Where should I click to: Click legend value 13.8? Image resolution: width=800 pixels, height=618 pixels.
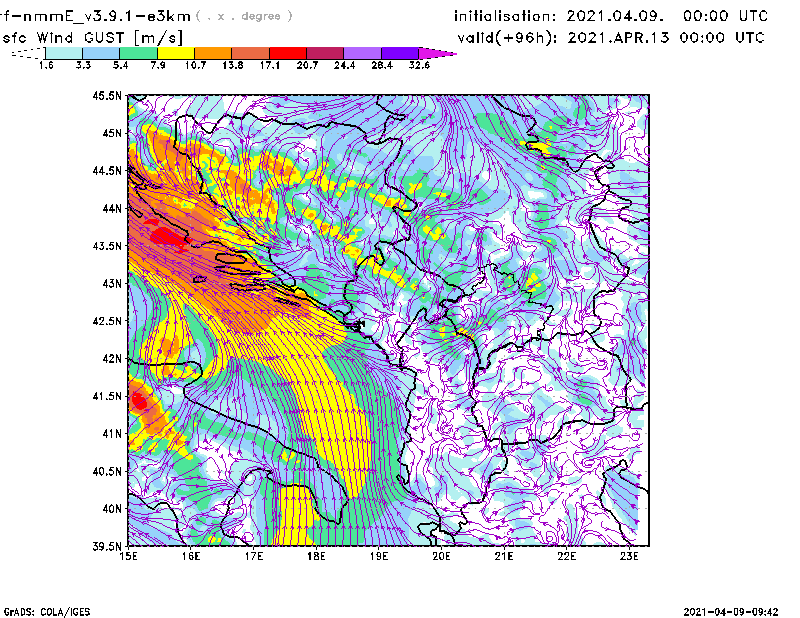233,65
